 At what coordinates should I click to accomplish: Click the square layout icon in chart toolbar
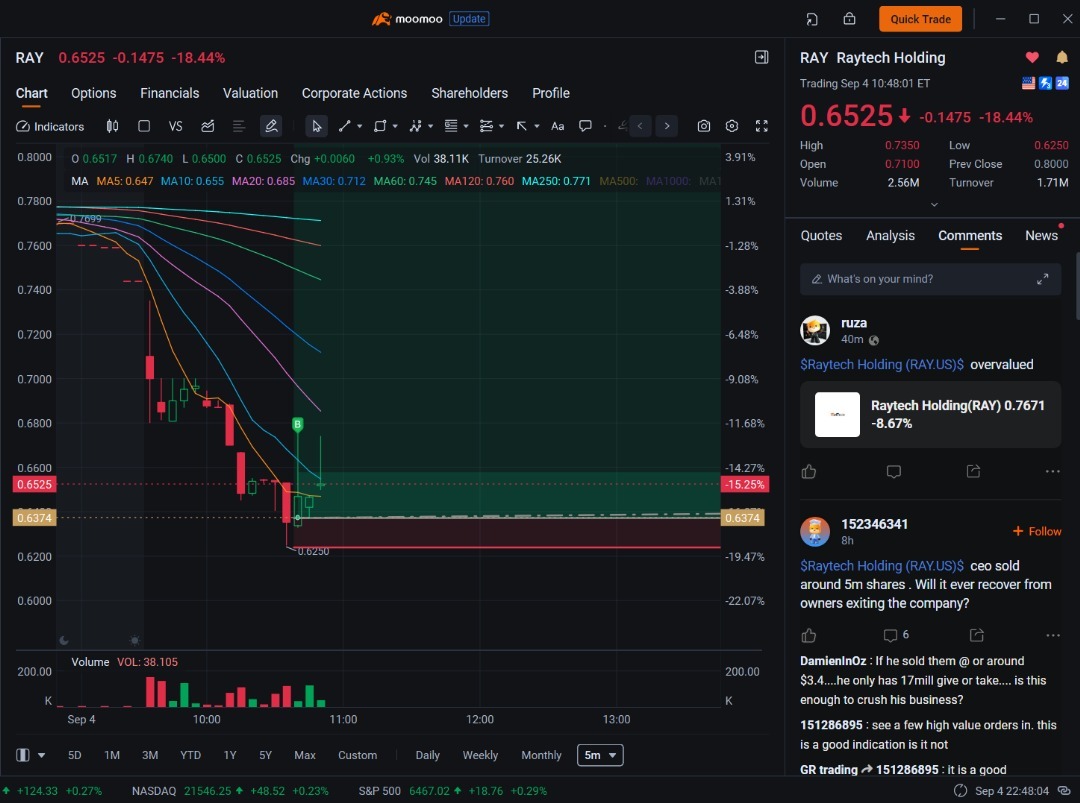[144, 126]
